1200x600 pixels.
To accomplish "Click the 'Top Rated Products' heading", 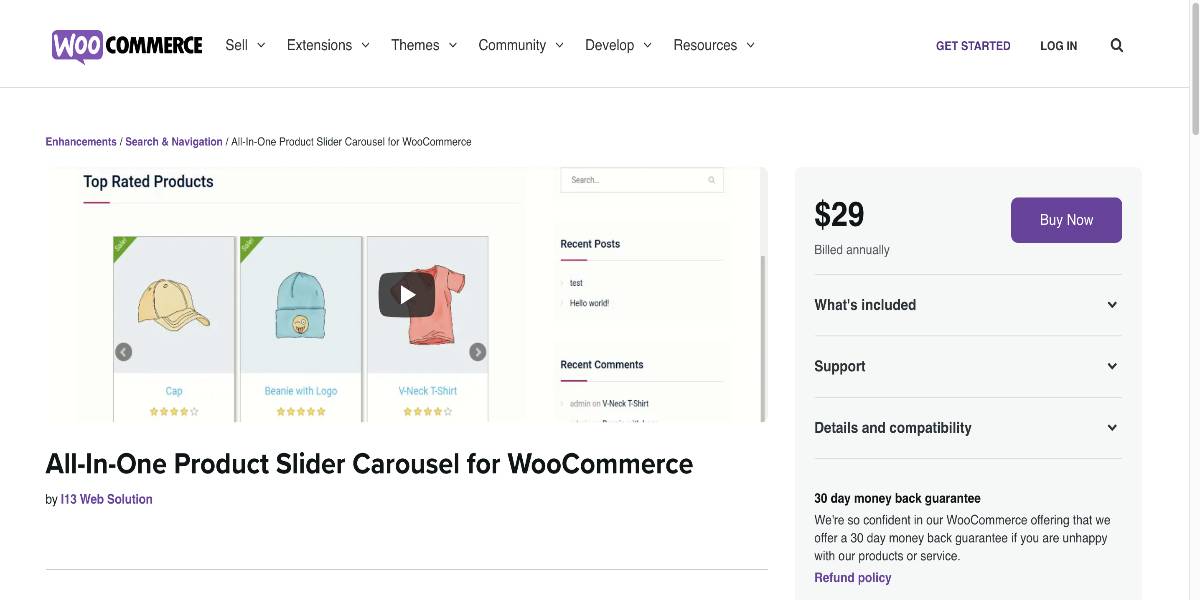I will tap(148, 181).
